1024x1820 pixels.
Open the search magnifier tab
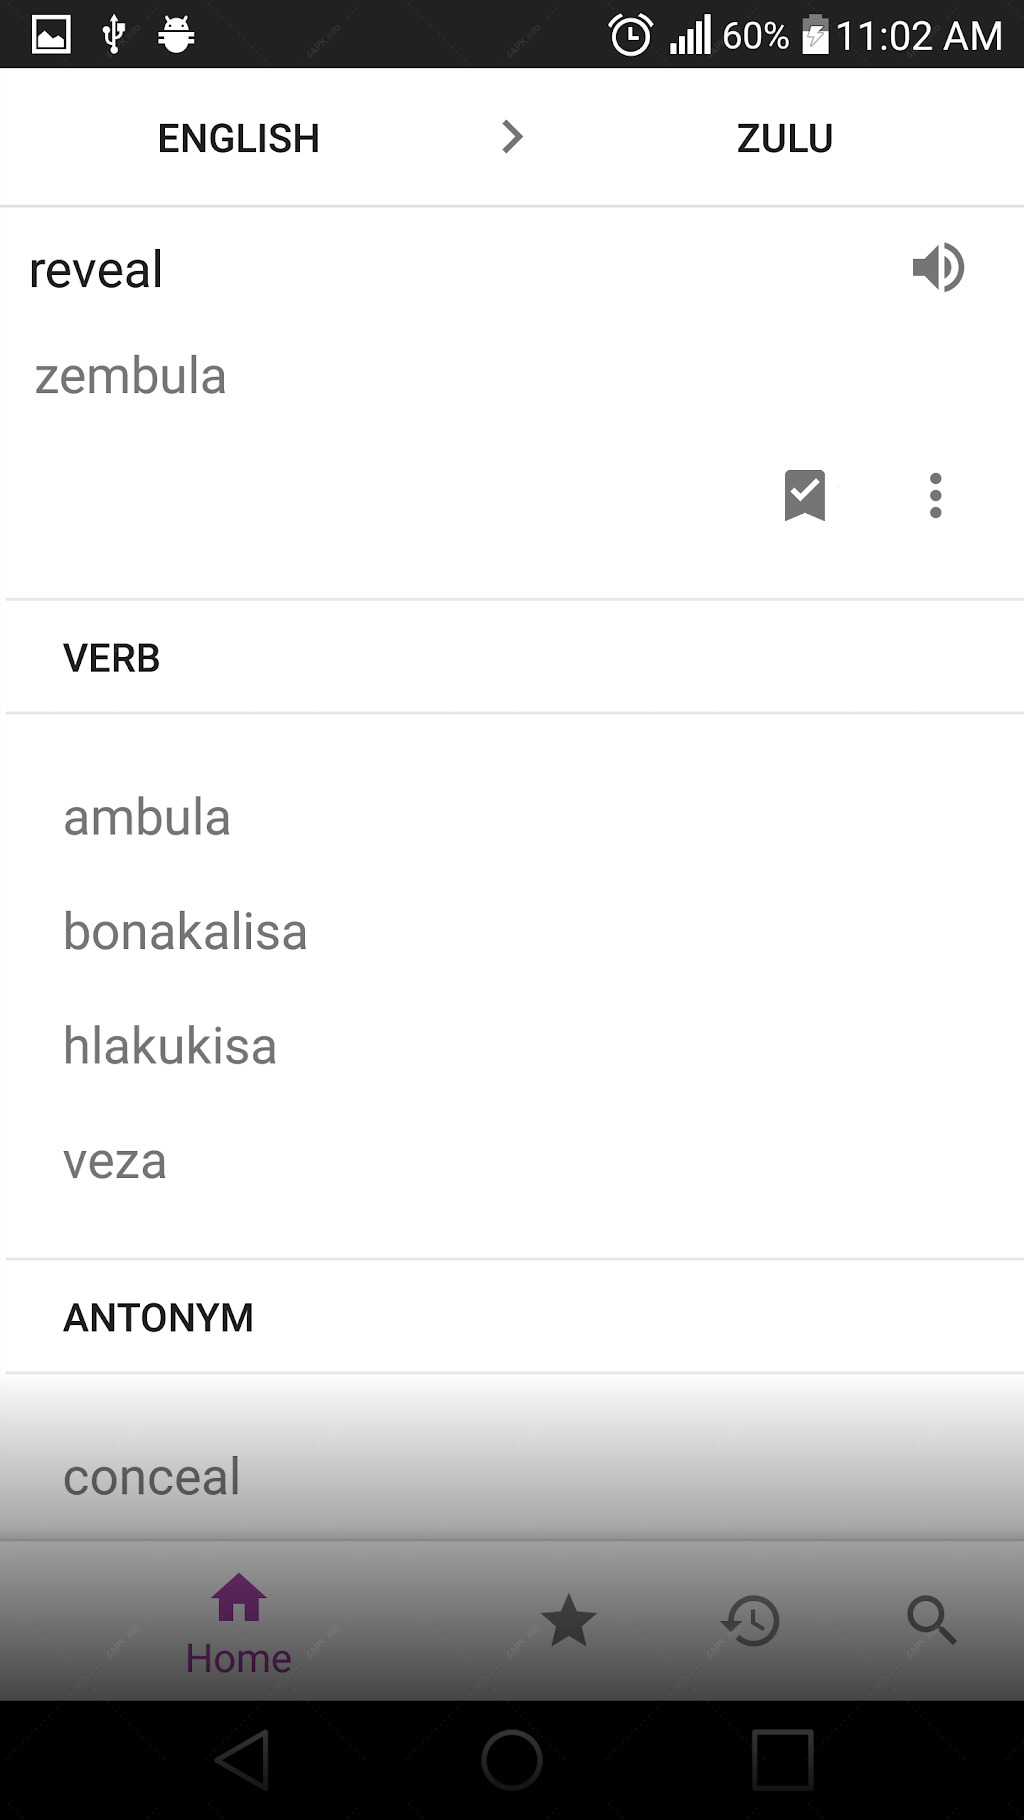pos(931,1620)
